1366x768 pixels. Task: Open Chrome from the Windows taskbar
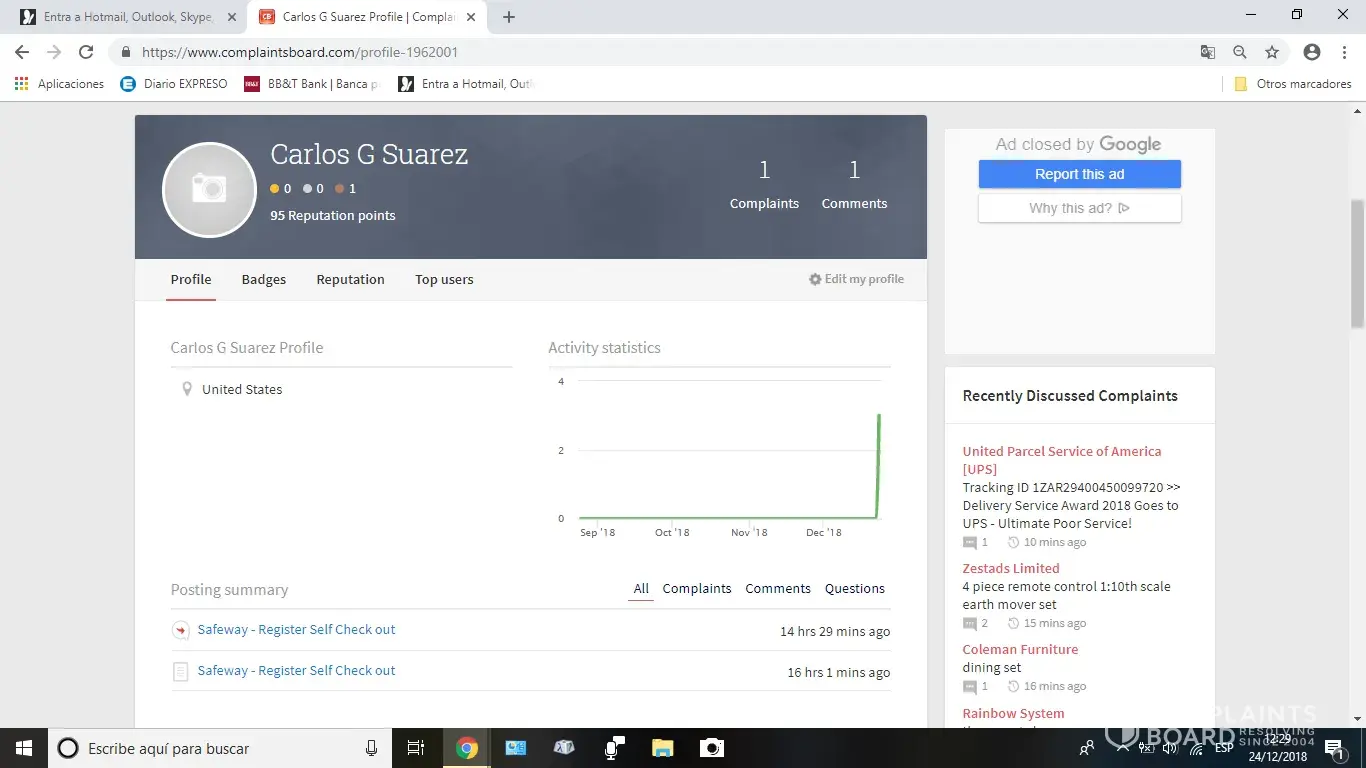tap(467, 748)
